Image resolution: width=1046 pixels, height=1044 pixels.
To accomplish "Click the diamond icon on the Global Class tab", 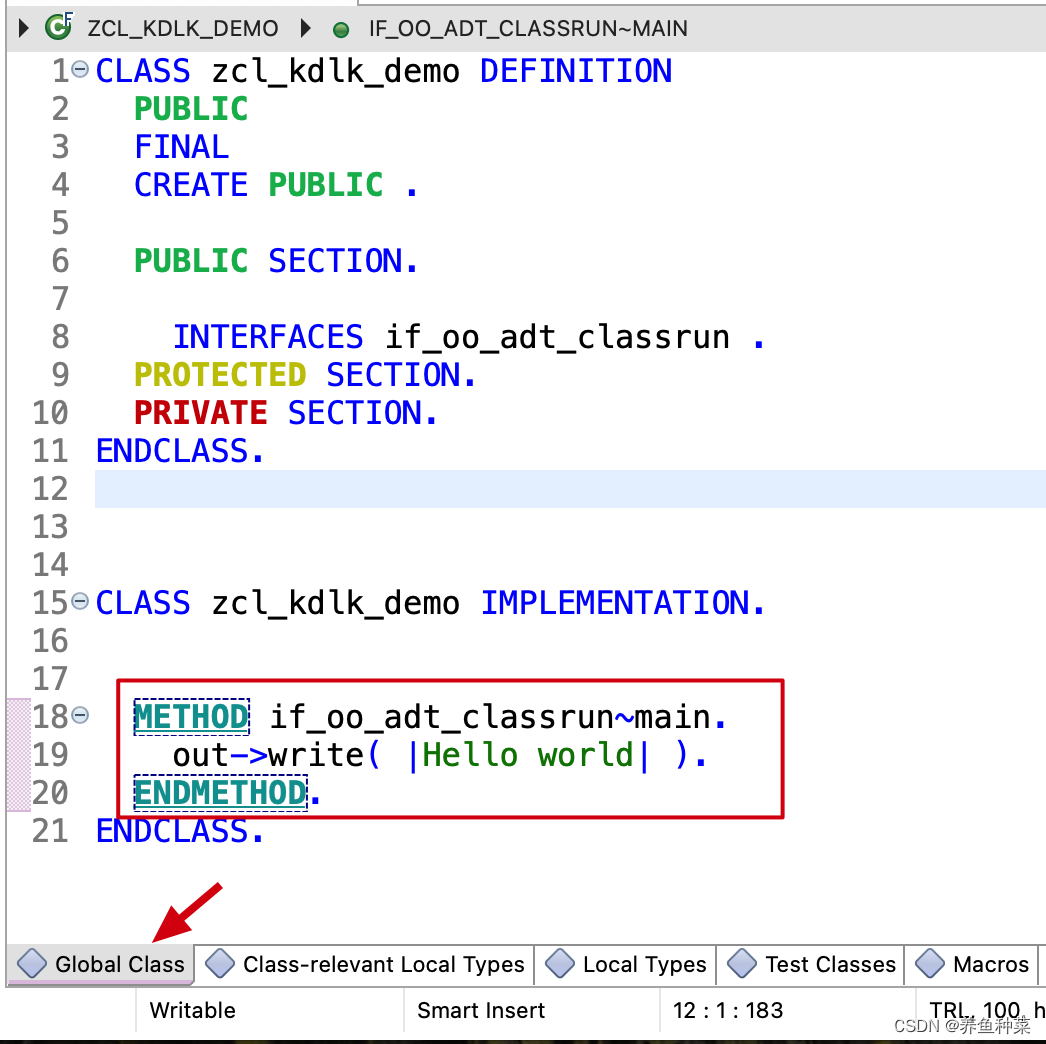I will (x=31, y=964).
